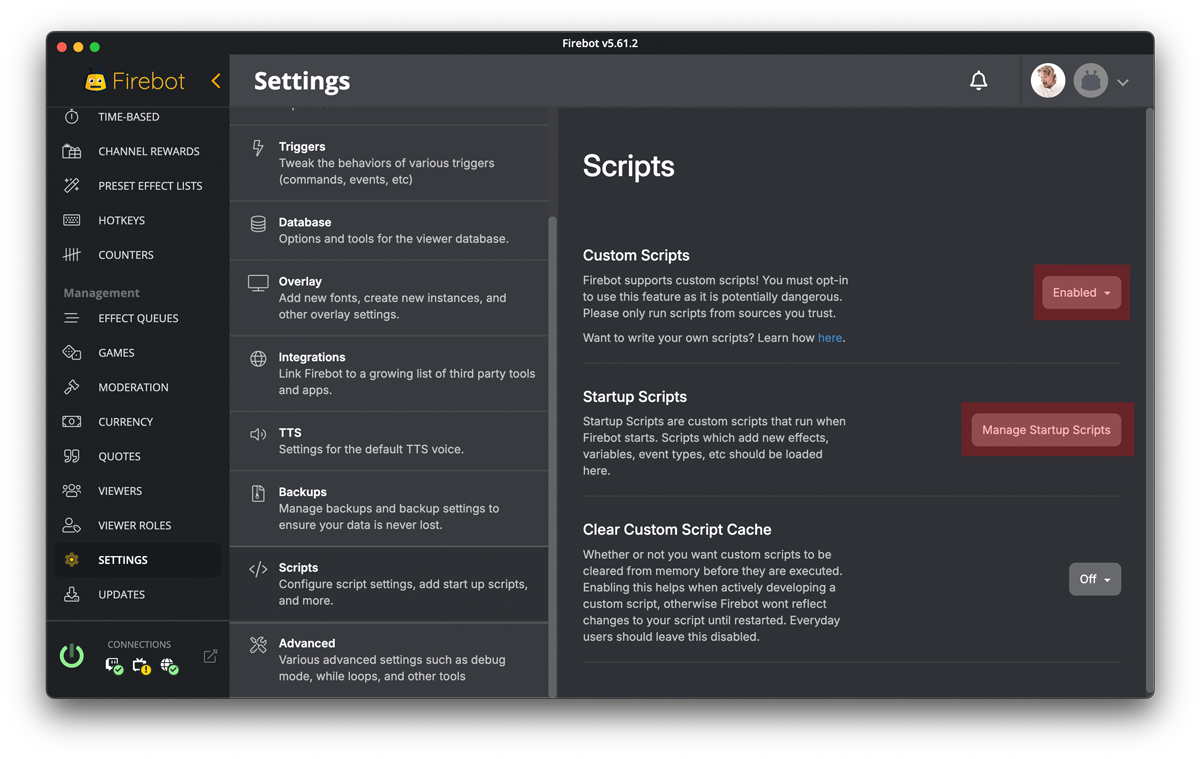
Task: Click the Currency icon in sidebar
Action: tap(70, 421)
